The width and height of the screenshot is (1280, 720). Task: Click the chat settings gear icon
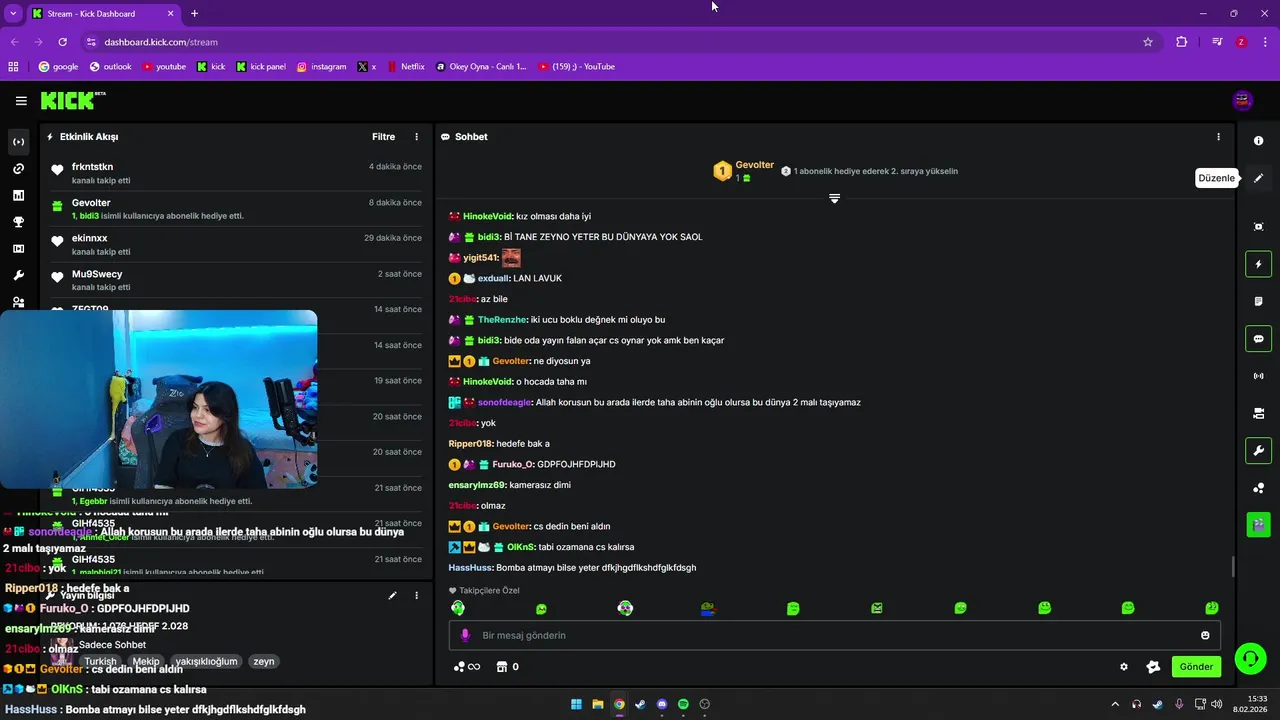1124,667
